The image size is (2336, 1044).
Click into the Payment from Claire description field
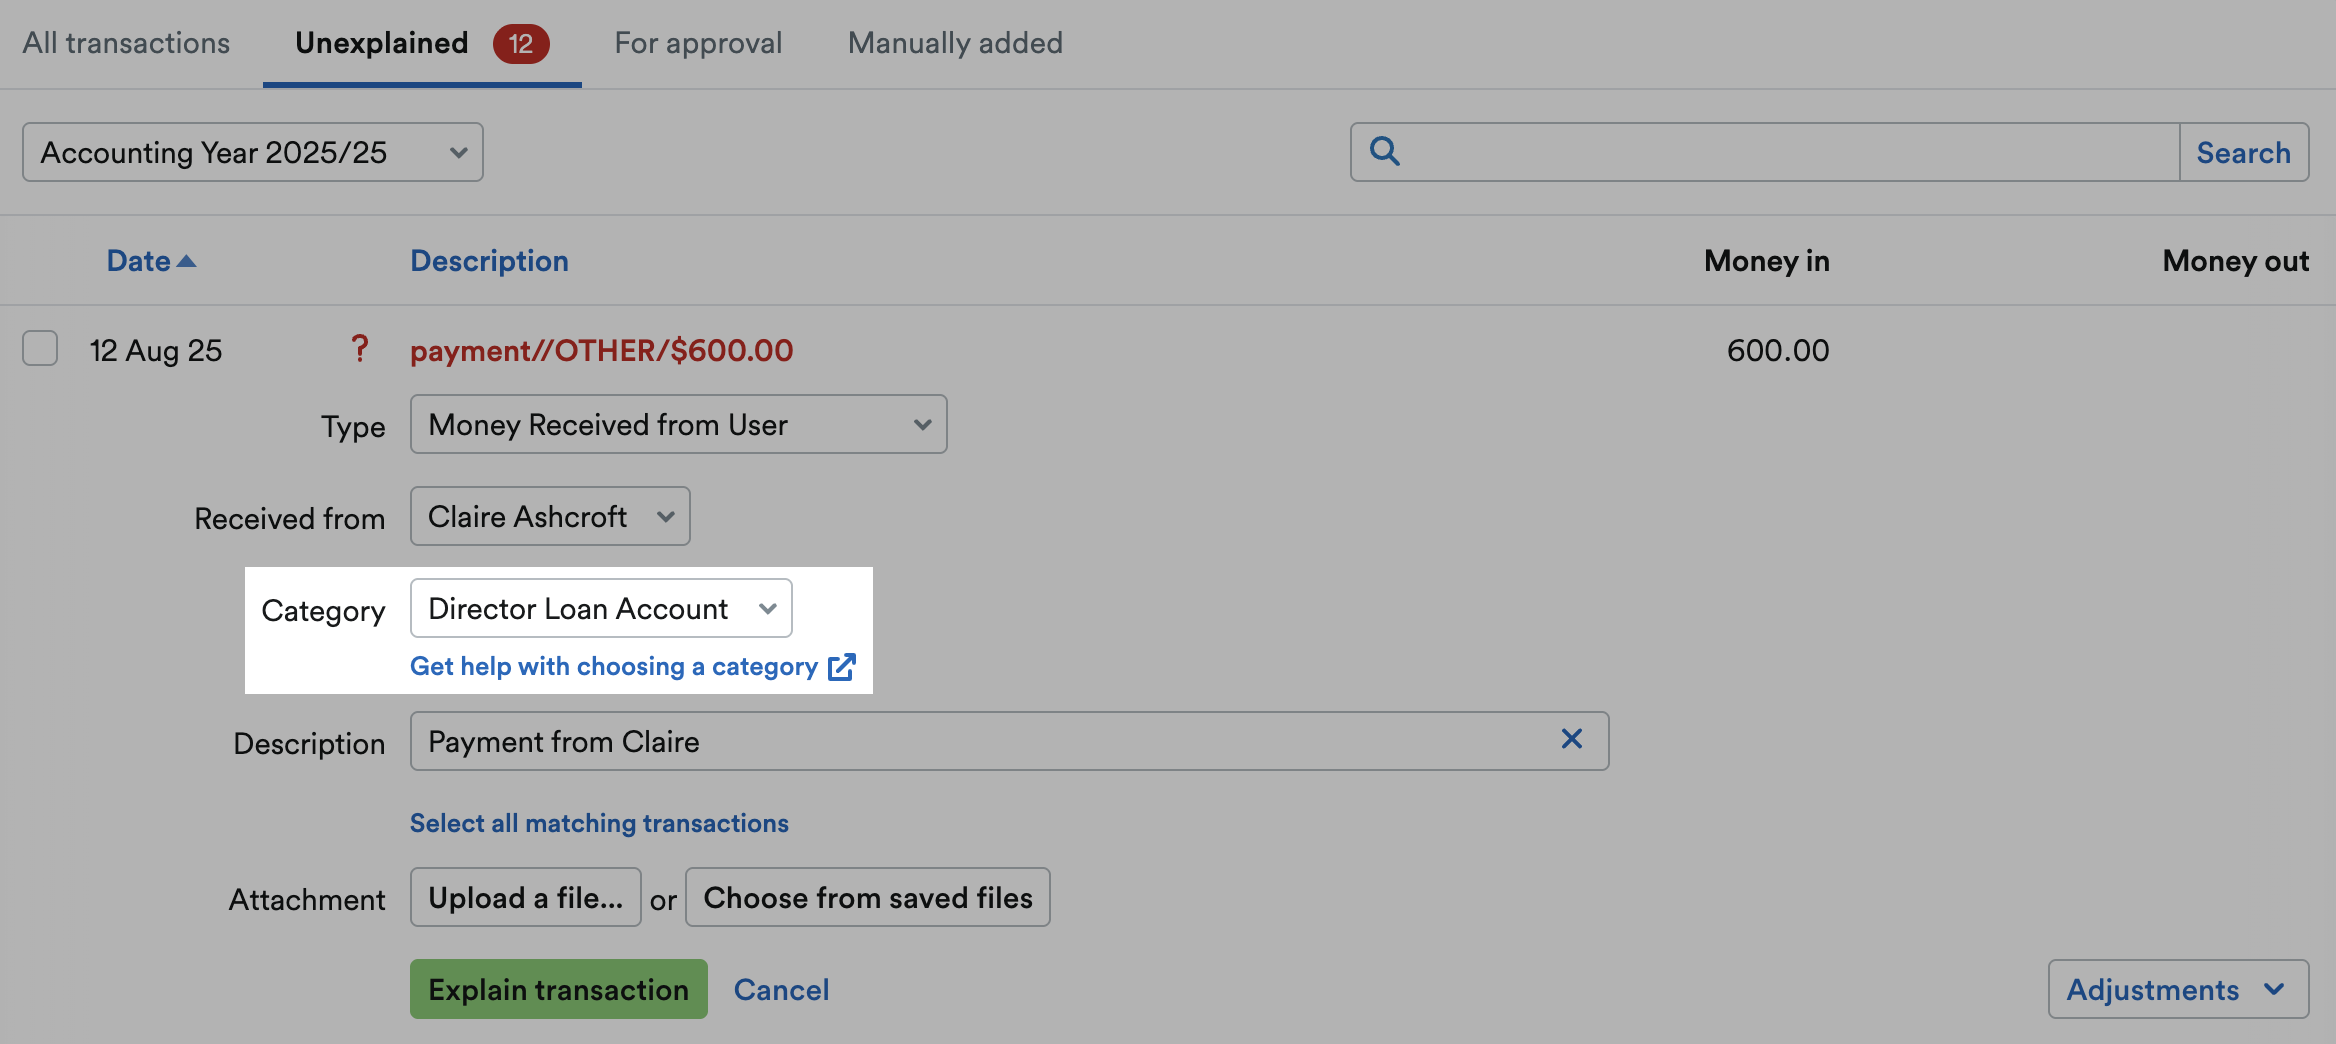pos(1010,741)
